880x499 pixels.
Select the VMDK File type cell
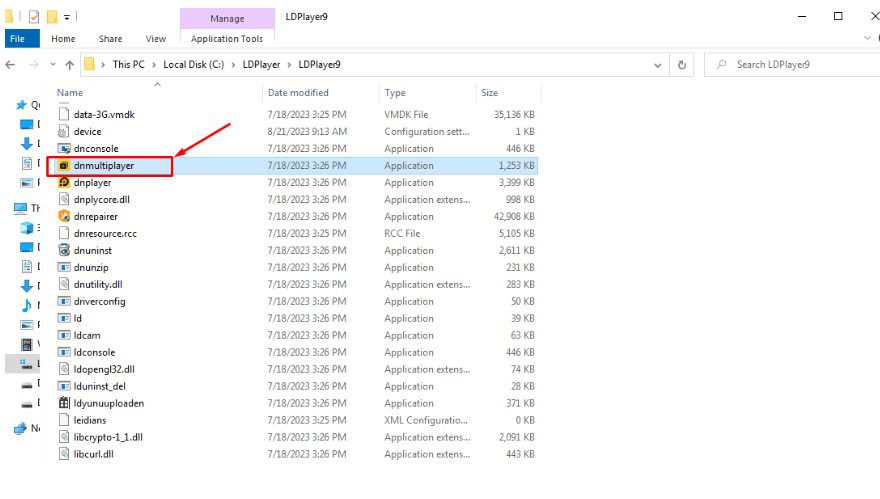pyautogui.click(x=406, y=115)
